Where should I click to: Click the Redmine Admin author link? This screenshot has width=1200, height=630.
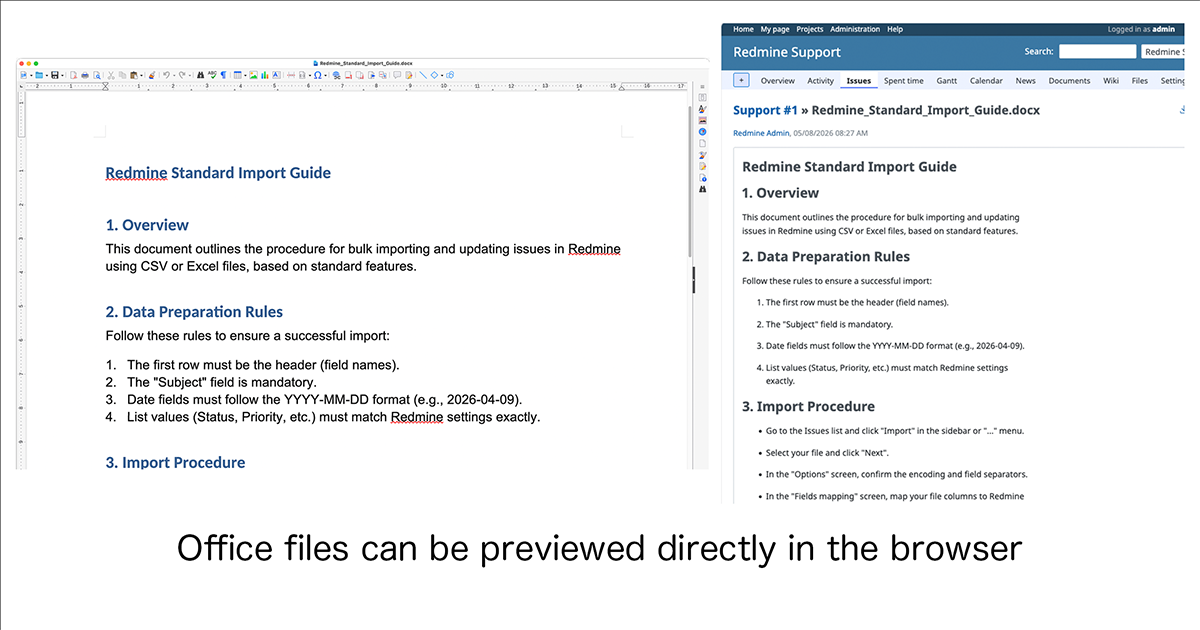pos(761,132)
